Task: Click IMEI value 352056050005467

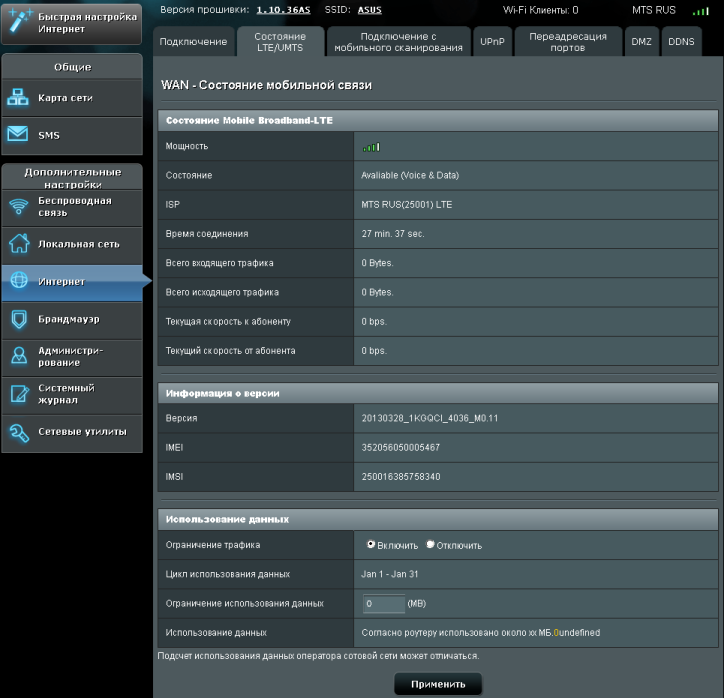Action: 400,447
